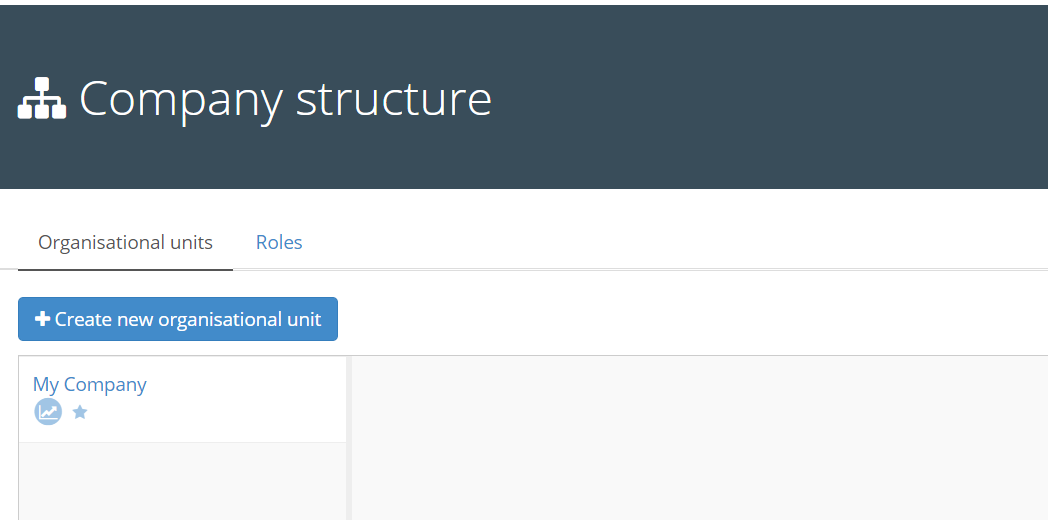Screen dimensions: 1048x520
Task: Open the My Company link
Action: pyautogui.click(x=90, y=384)
